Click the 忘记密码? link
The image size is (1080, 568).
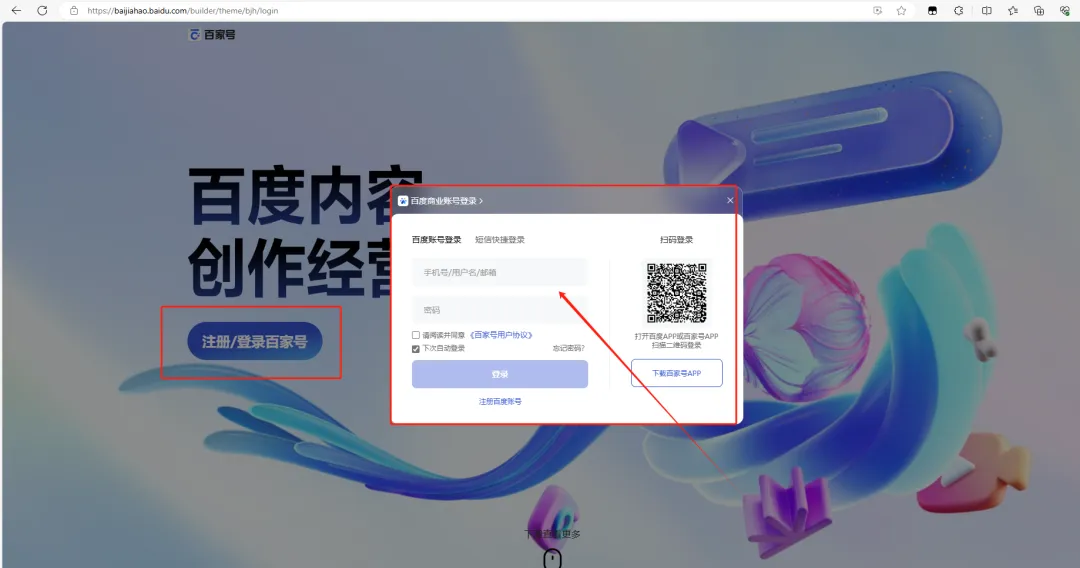tap(568, 348)
